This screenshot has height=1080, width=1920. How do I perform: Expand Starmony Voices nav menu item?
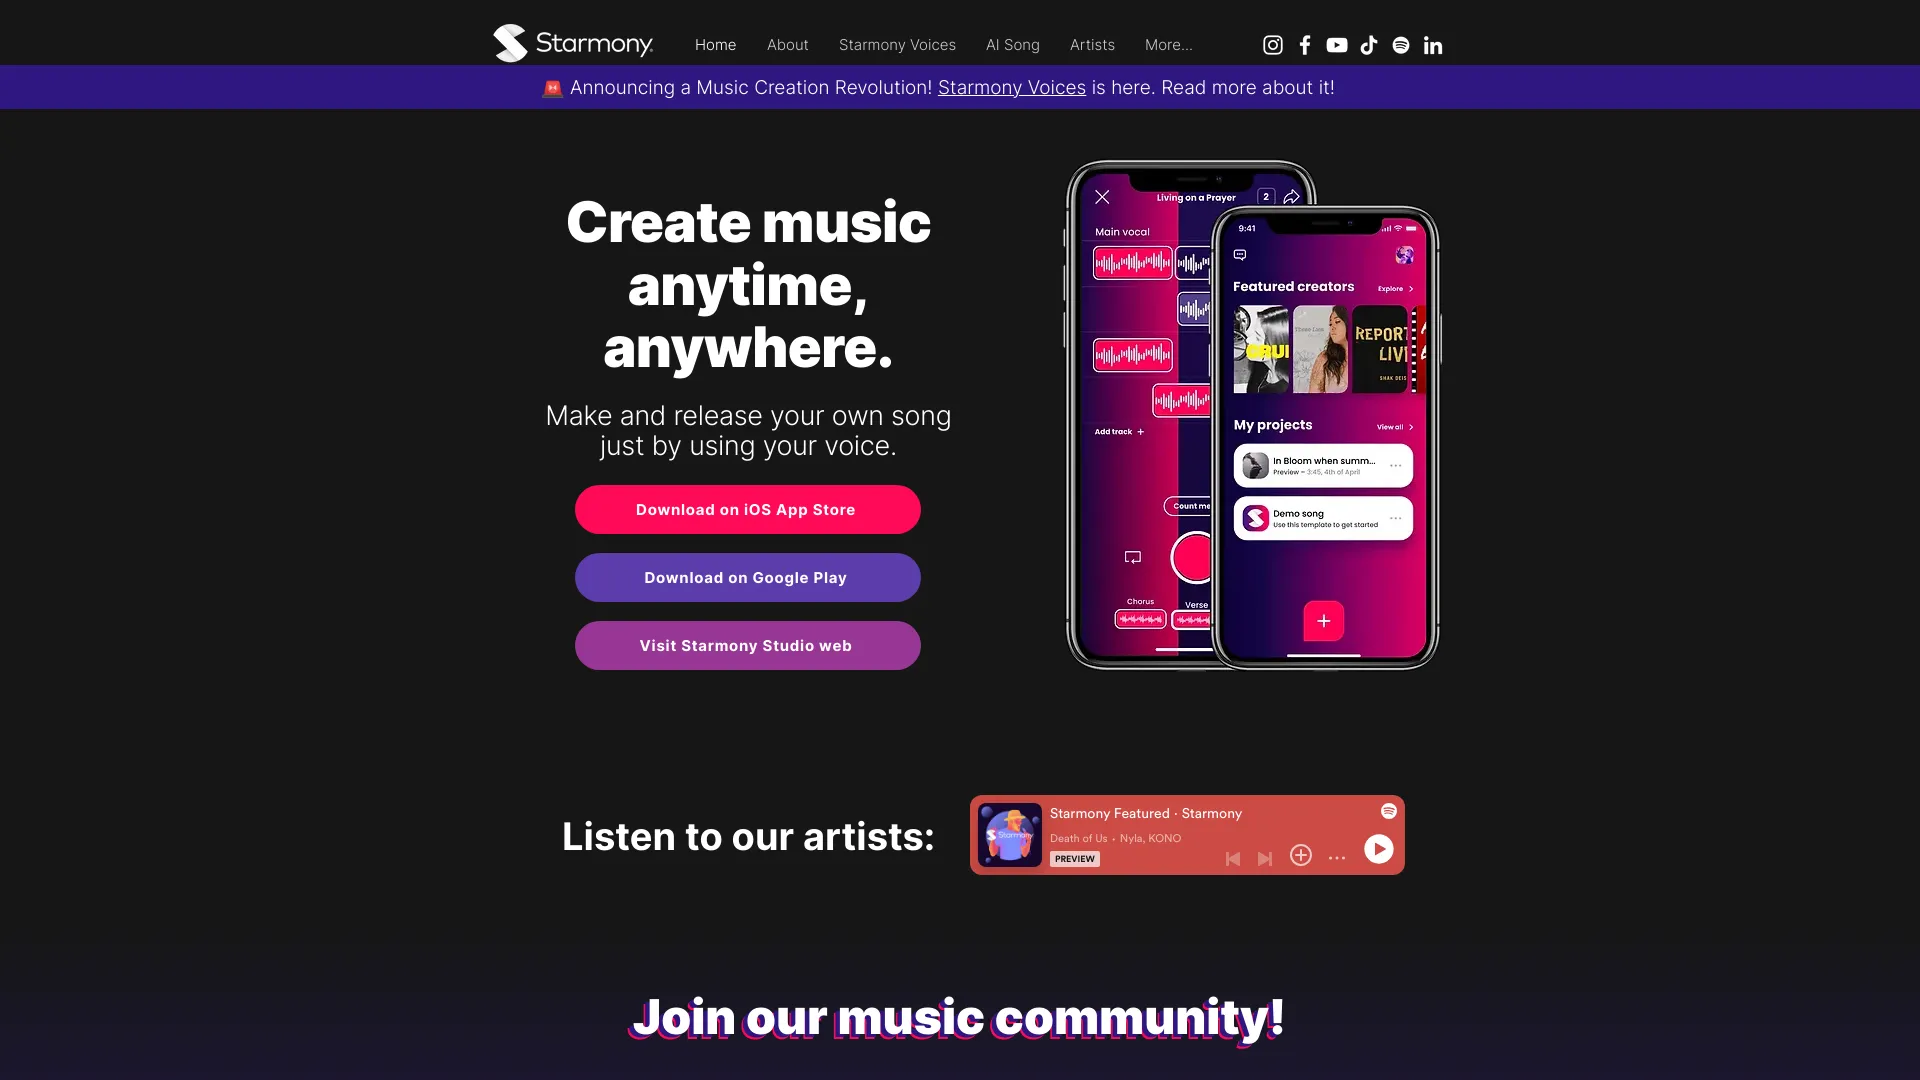pos(897,45)
